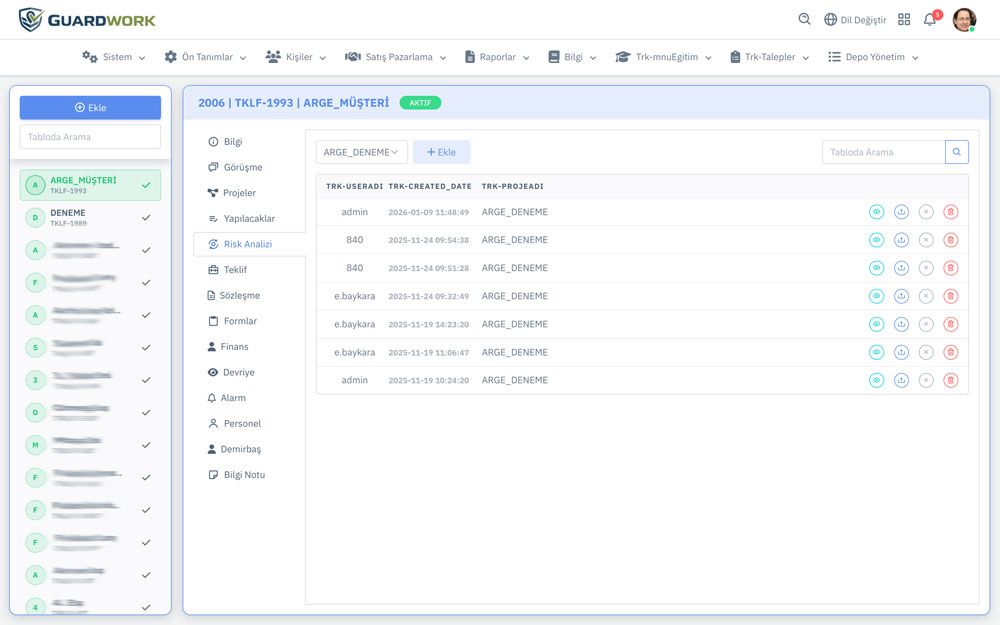Click the Tabloda Arama field in the left panel
This screenshot has height=625, width=1000.
(90, 137)
